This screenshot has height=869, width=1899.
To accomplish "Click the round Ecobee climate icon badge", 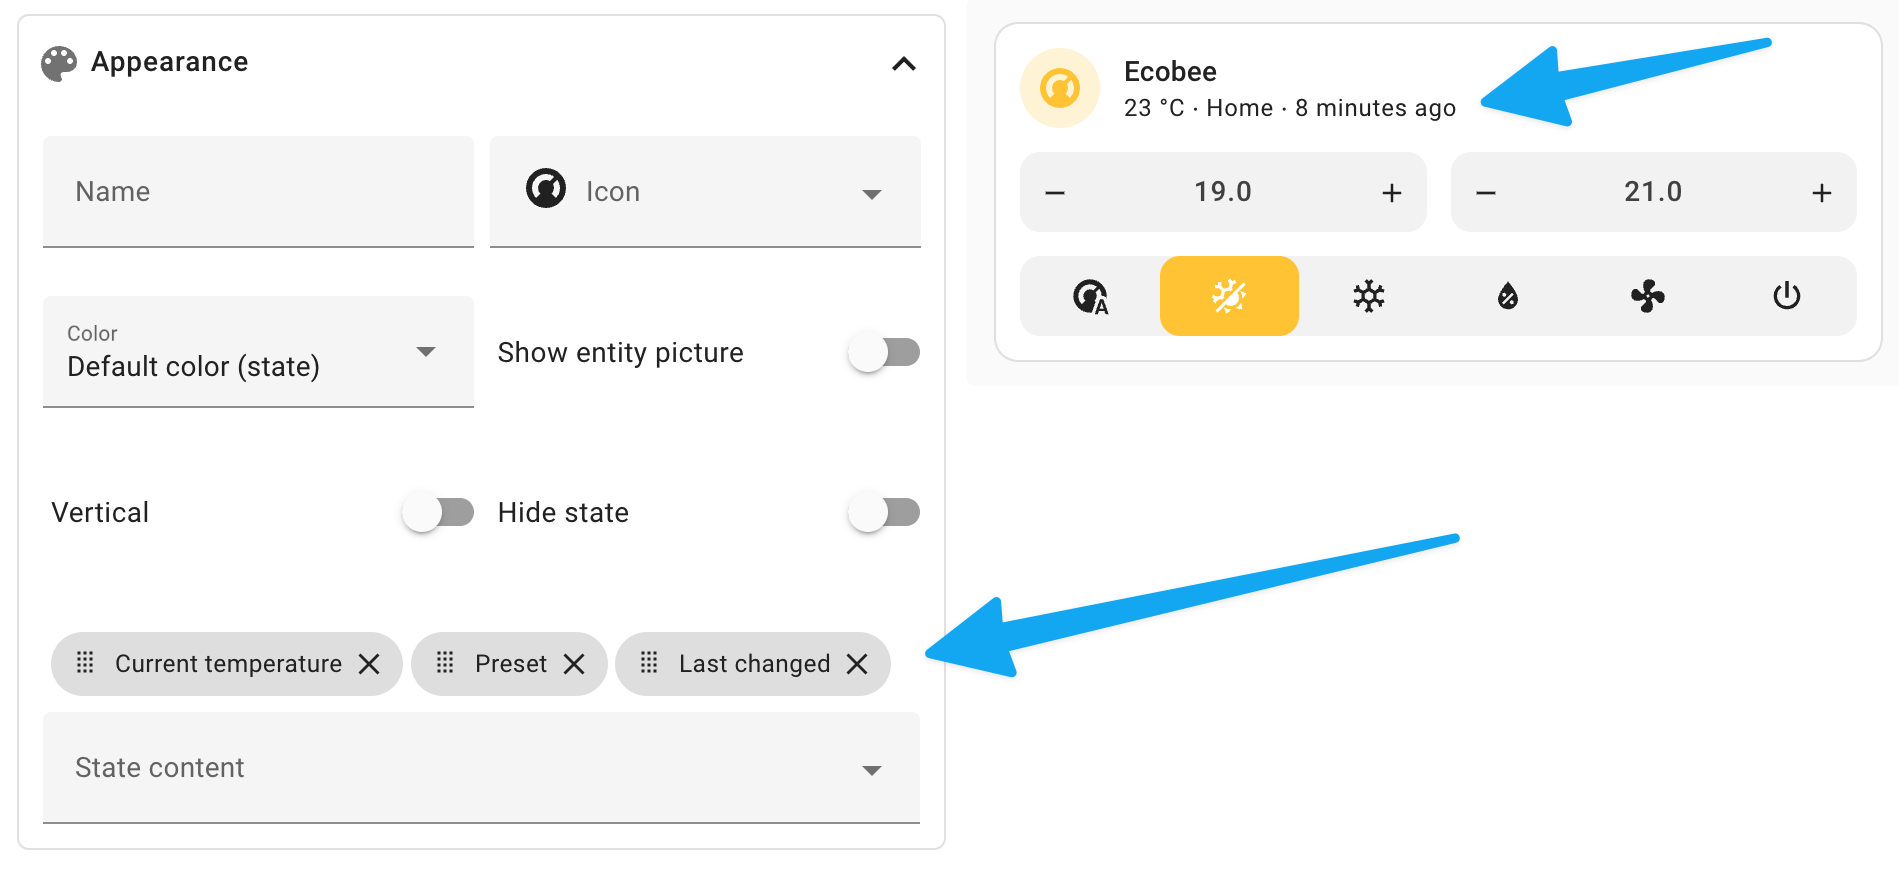I will point(1060,88).
